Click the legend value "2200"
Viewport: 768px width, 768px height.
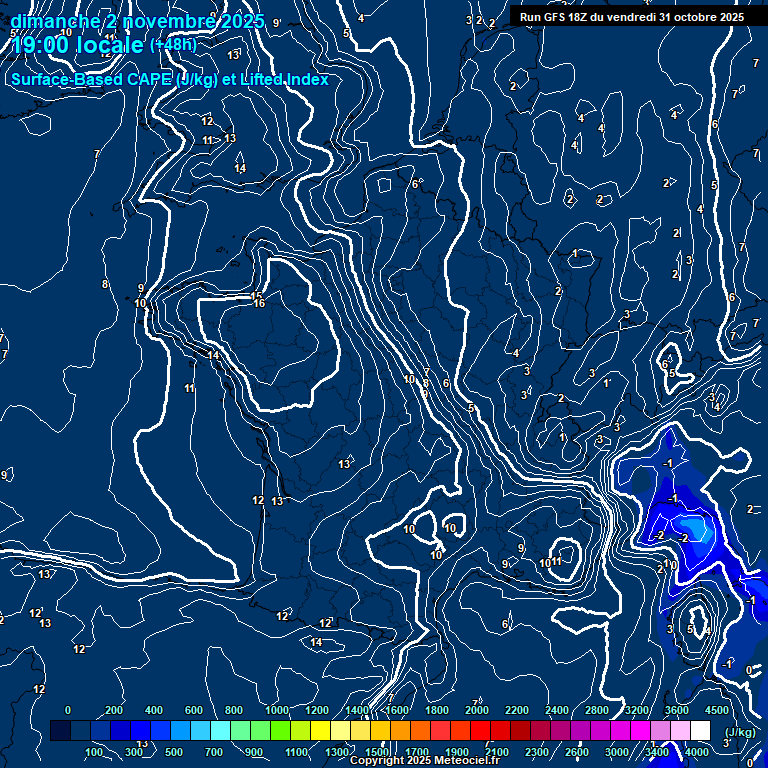point(517,710)
